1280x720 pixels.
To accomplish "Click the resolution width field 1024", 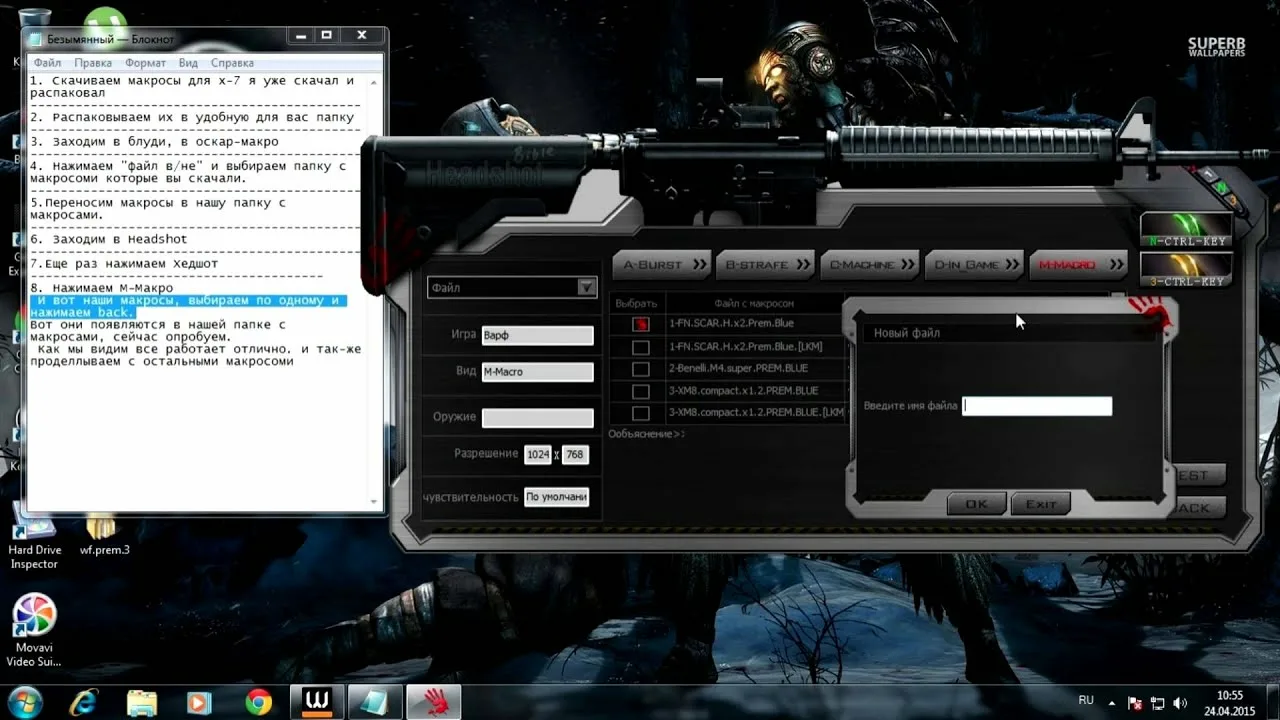I will (538, 455).
